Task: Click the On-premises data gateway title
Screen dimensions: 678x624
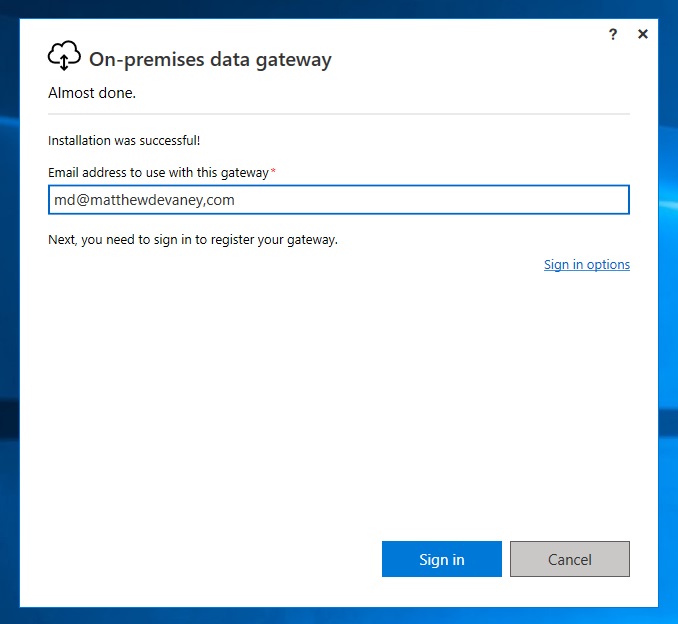Action: (210, 60)
